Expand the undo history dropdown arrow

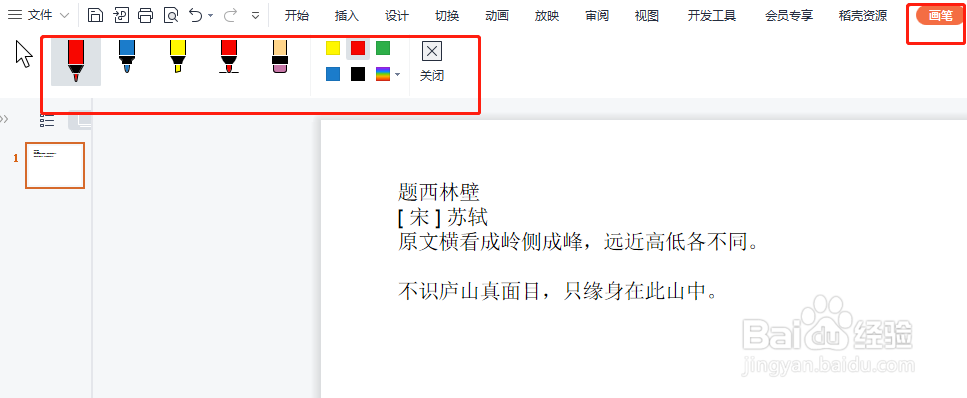click(x=211, y=16)
